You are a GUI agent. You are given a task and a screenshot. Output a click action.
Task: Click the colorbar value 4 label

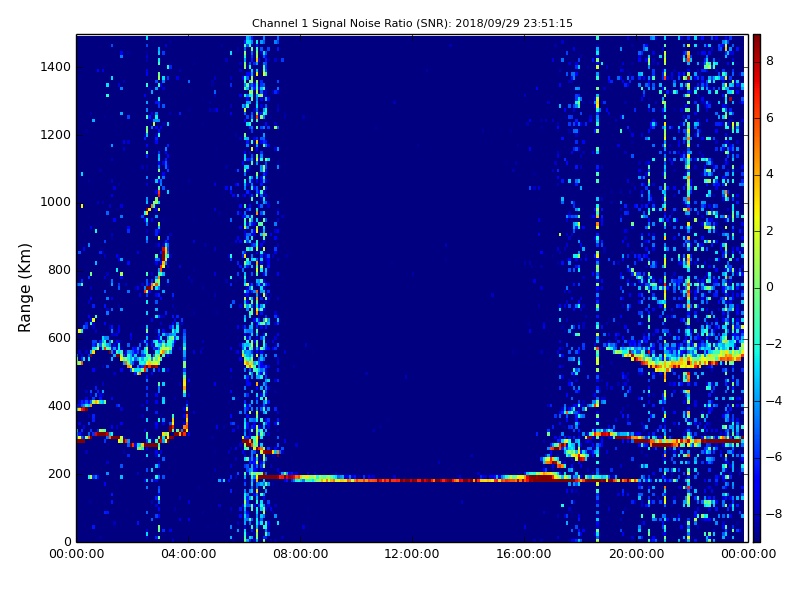tap(770, 174)
